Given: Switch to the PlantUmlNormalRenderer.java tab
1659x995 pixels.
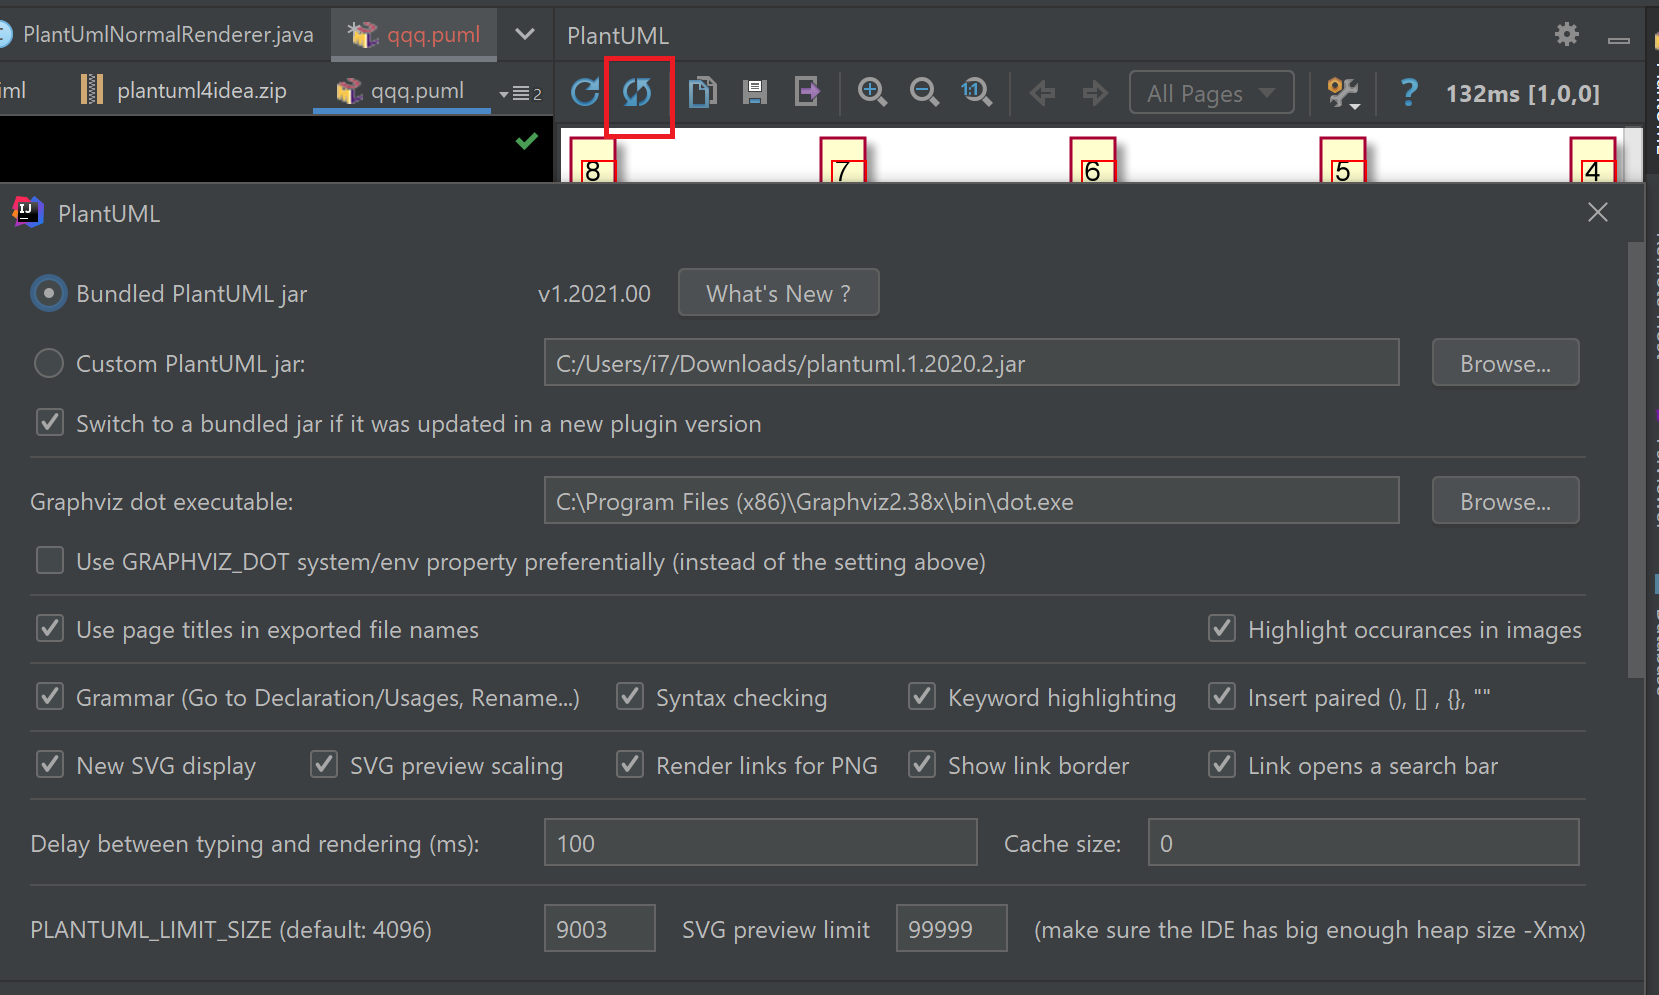Looking at the screenshot, I should click(168, 33).
